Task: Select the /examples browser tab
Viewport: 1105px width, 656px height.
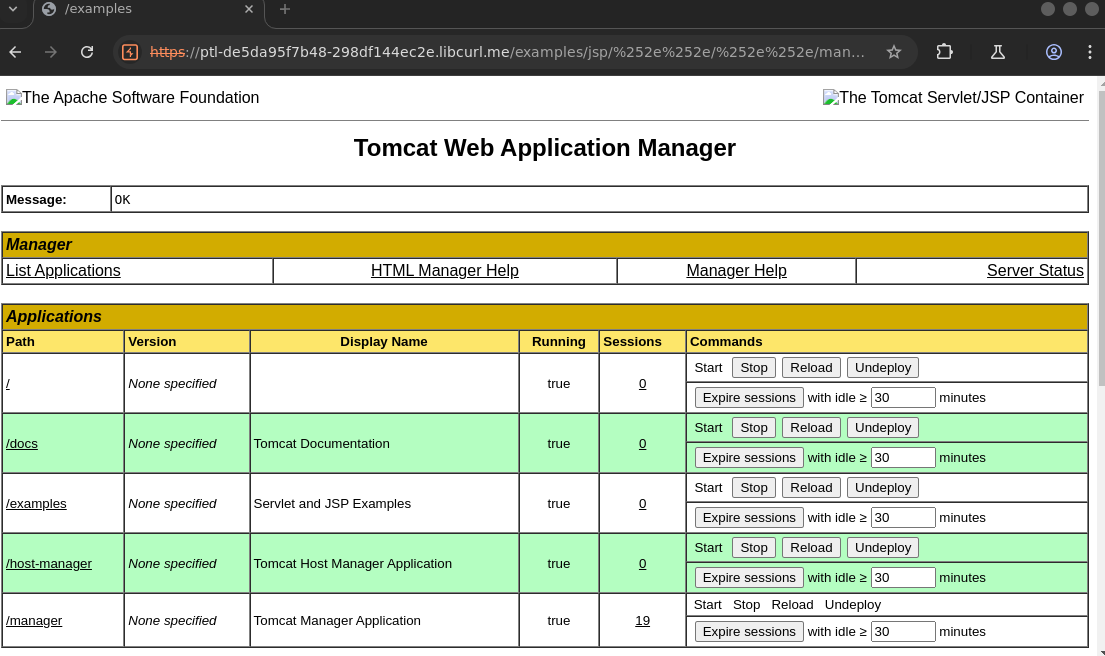Action: pyautogui.click(x=148, y=10)
